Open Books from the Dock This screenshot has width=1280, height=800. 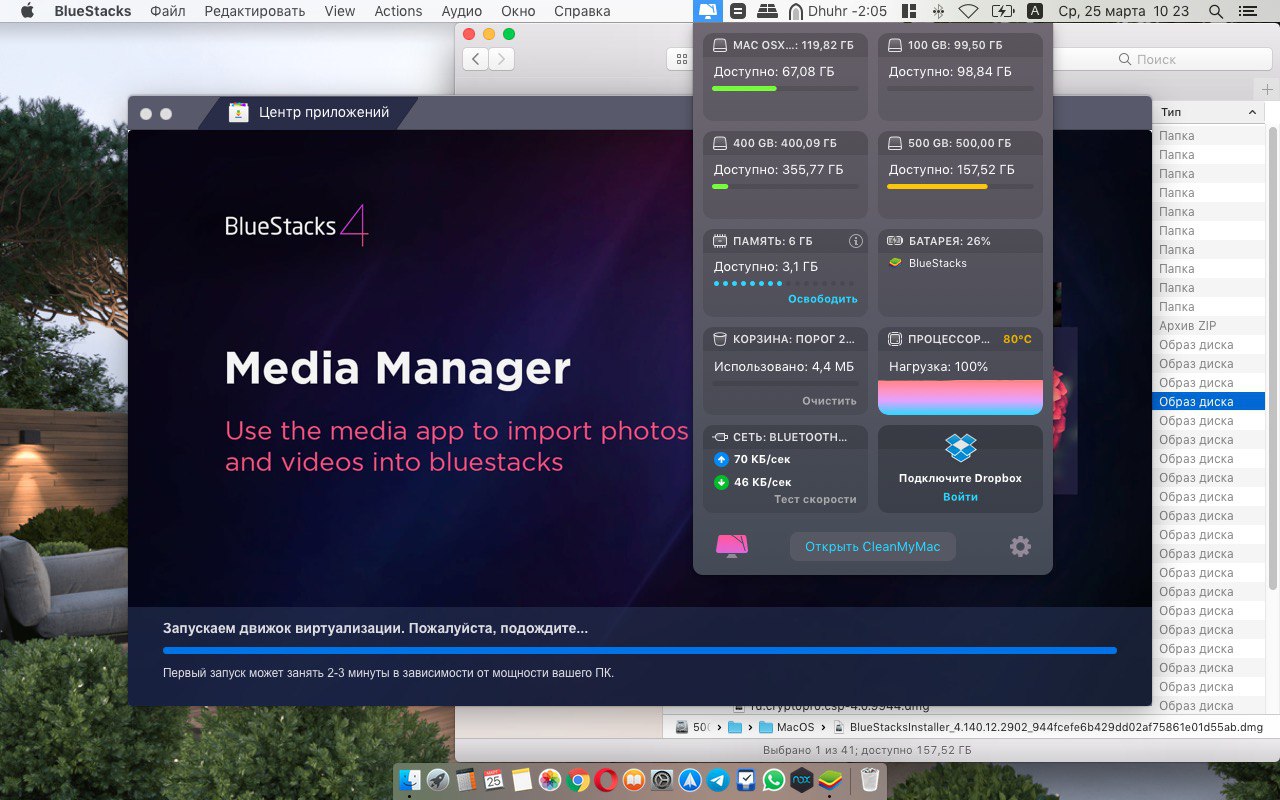click(633, 780)
